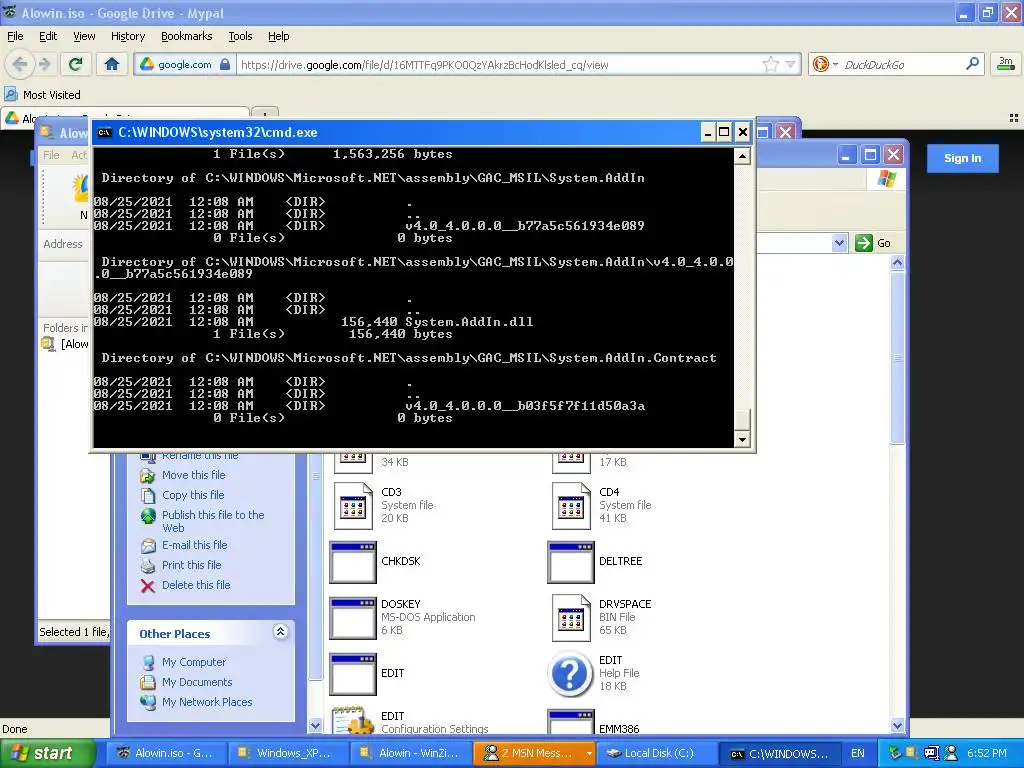
Task: Select the EDIT application icon
Action: tap(353, 674)
